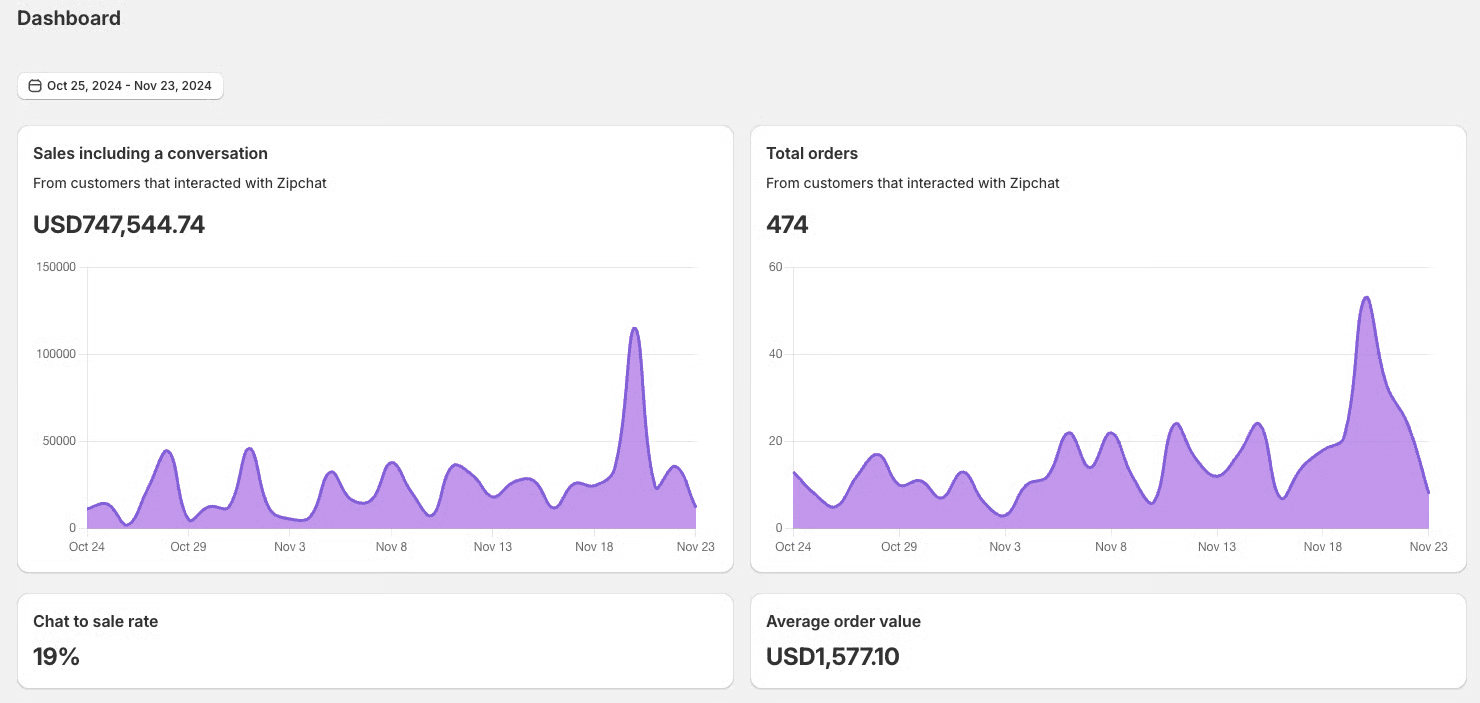Click the Nov 8 x-axis label on sales chart
1480x703 pixels.
coord(391,547)
